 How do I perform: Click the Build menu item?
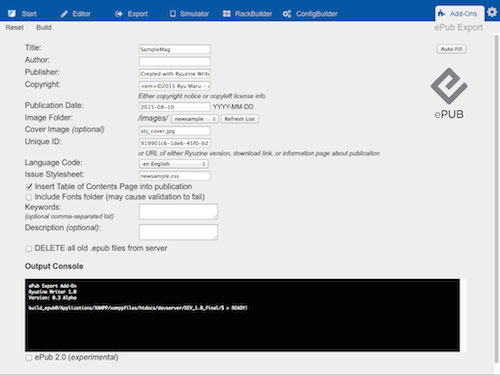44,28
